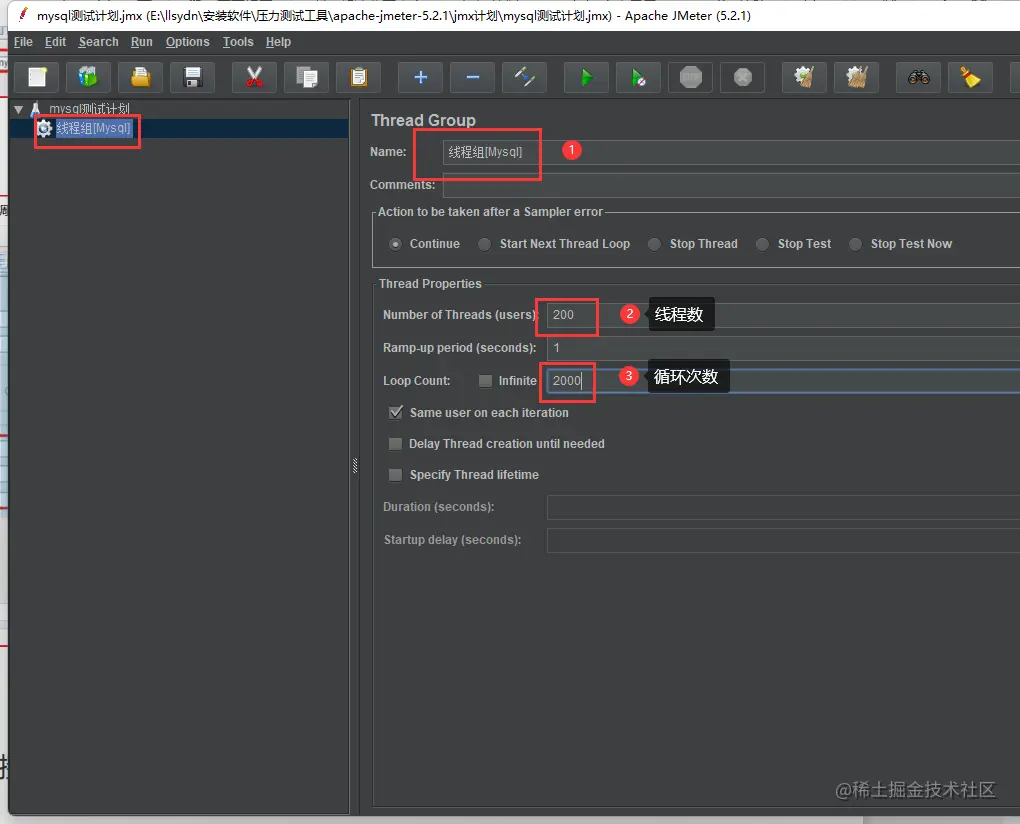The width and height of the screenshot is (1020, 824).
Task: Click Start no pauses icon
Action: (639, 77)
